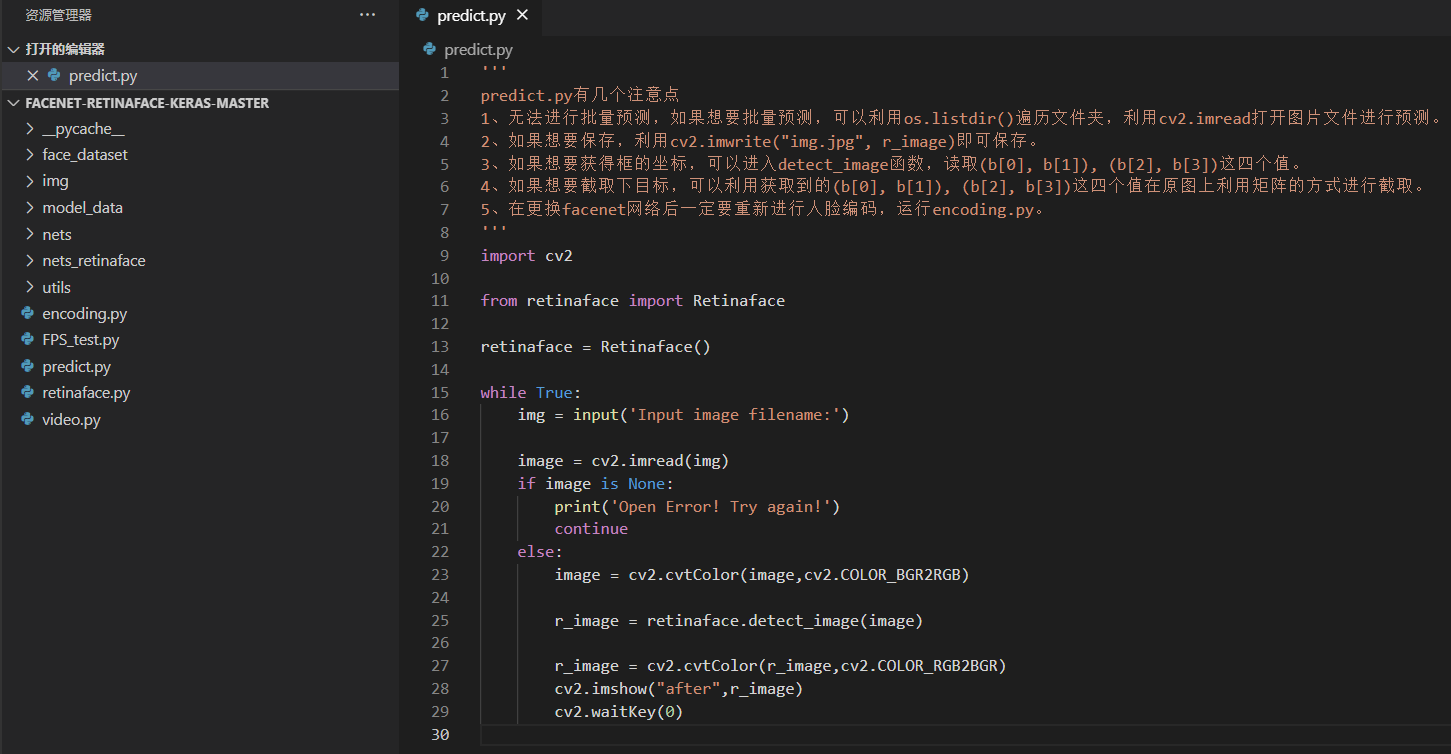Click 'cv2.COLOR_RGB2BGR' in the code

point(919,666)
